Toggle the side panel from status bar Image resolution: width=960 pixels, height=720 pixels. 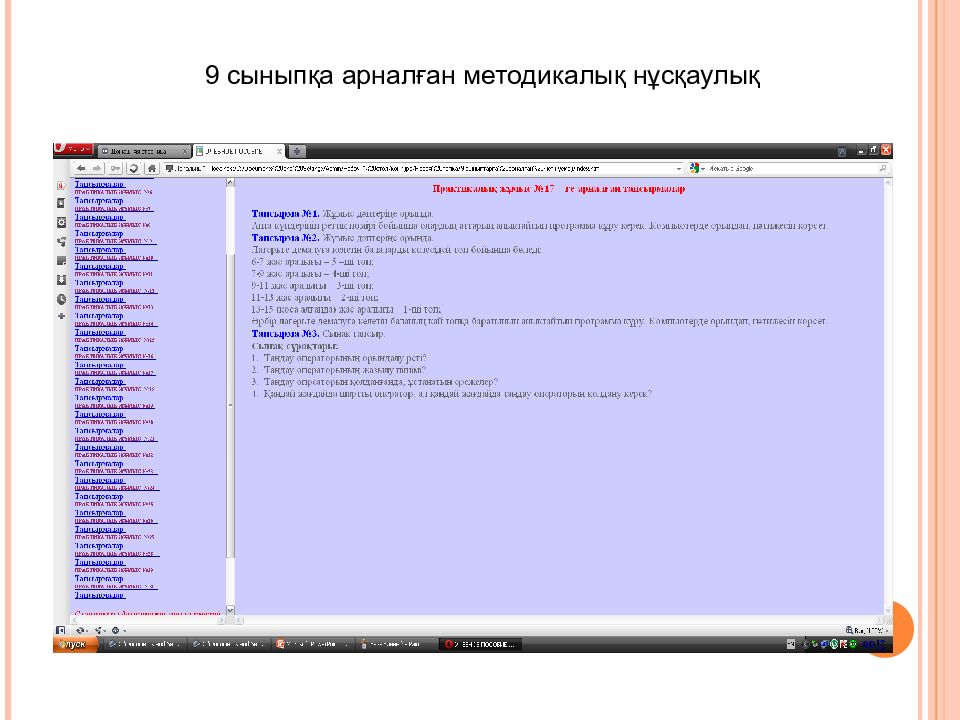pyautogui.click(x=60, y=630)
